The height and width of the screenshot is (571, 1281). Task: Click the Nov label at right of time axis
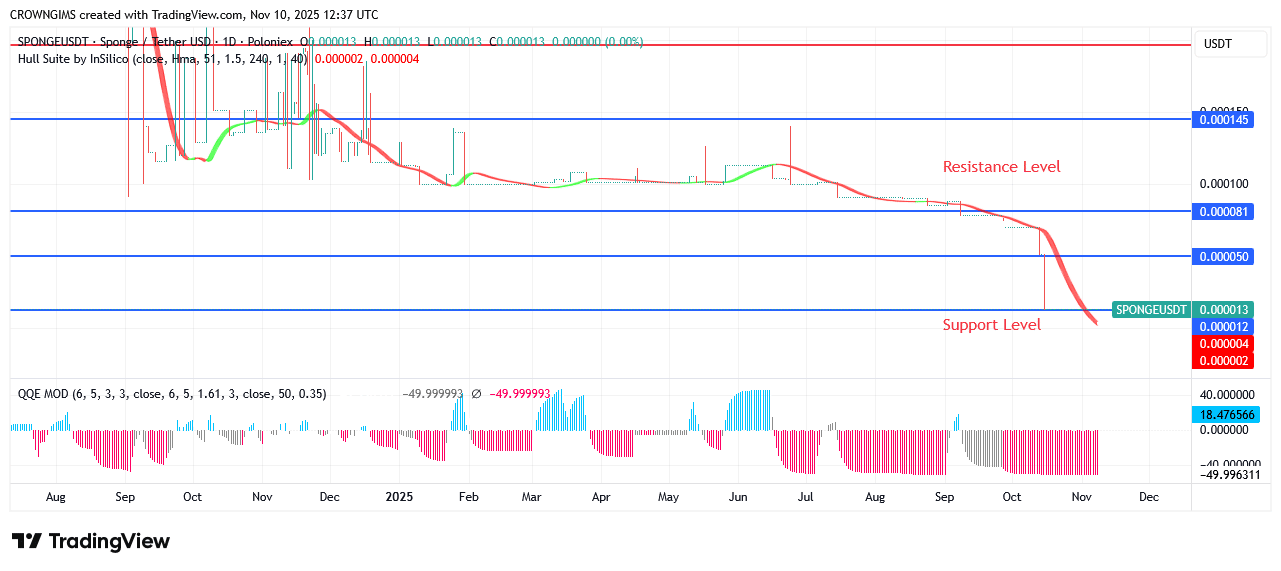pyautogui.click(x=1081, y=497)
